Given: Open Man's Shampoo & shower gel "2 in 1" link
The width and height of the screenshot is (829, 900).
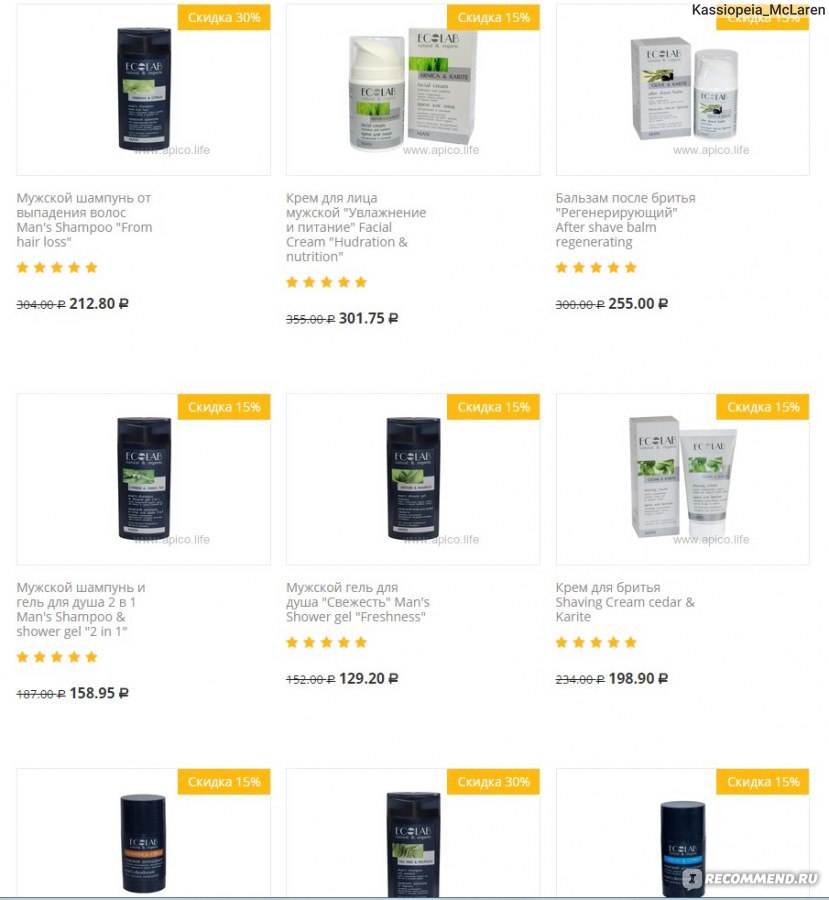Looking at the screenshot, I should (81, 610).
